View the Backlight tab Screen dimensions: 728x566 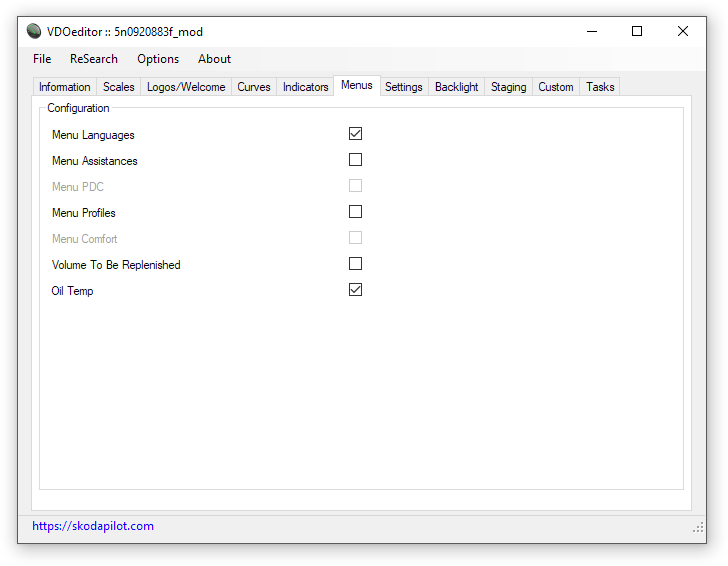click(x=457, y=87)
